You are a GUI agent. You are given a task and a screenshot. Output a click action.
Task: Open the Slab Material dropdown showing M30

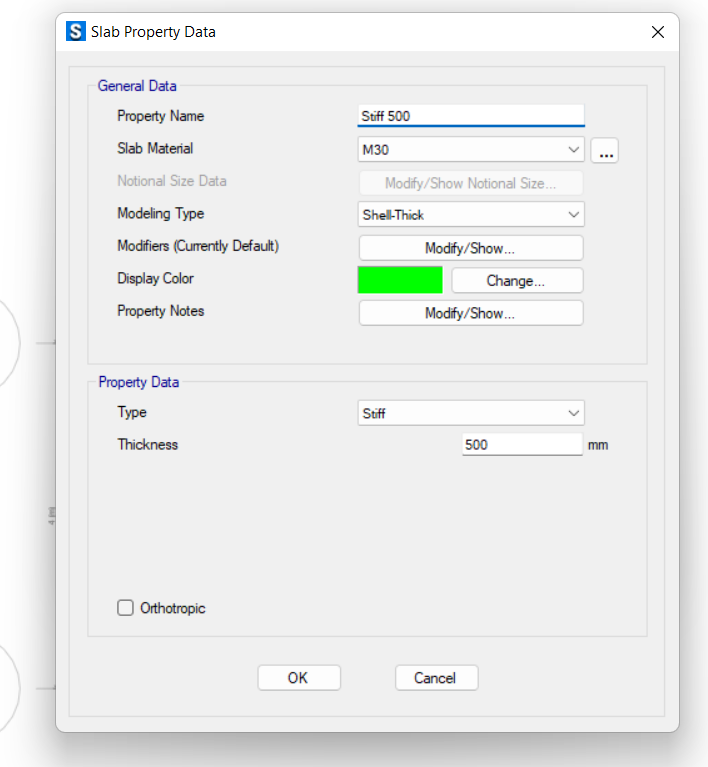(471, 150)
